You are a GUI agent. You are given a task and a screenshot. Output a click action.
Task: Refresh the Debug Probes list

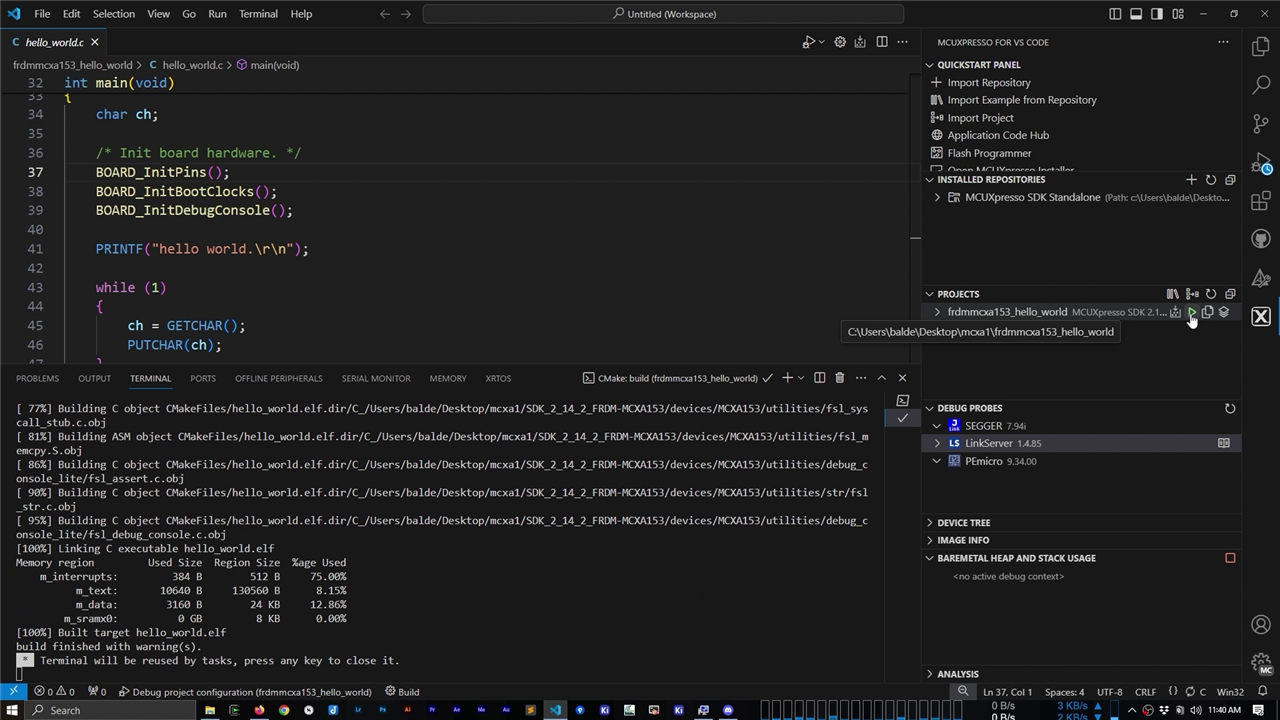[x=1230, y=408]
